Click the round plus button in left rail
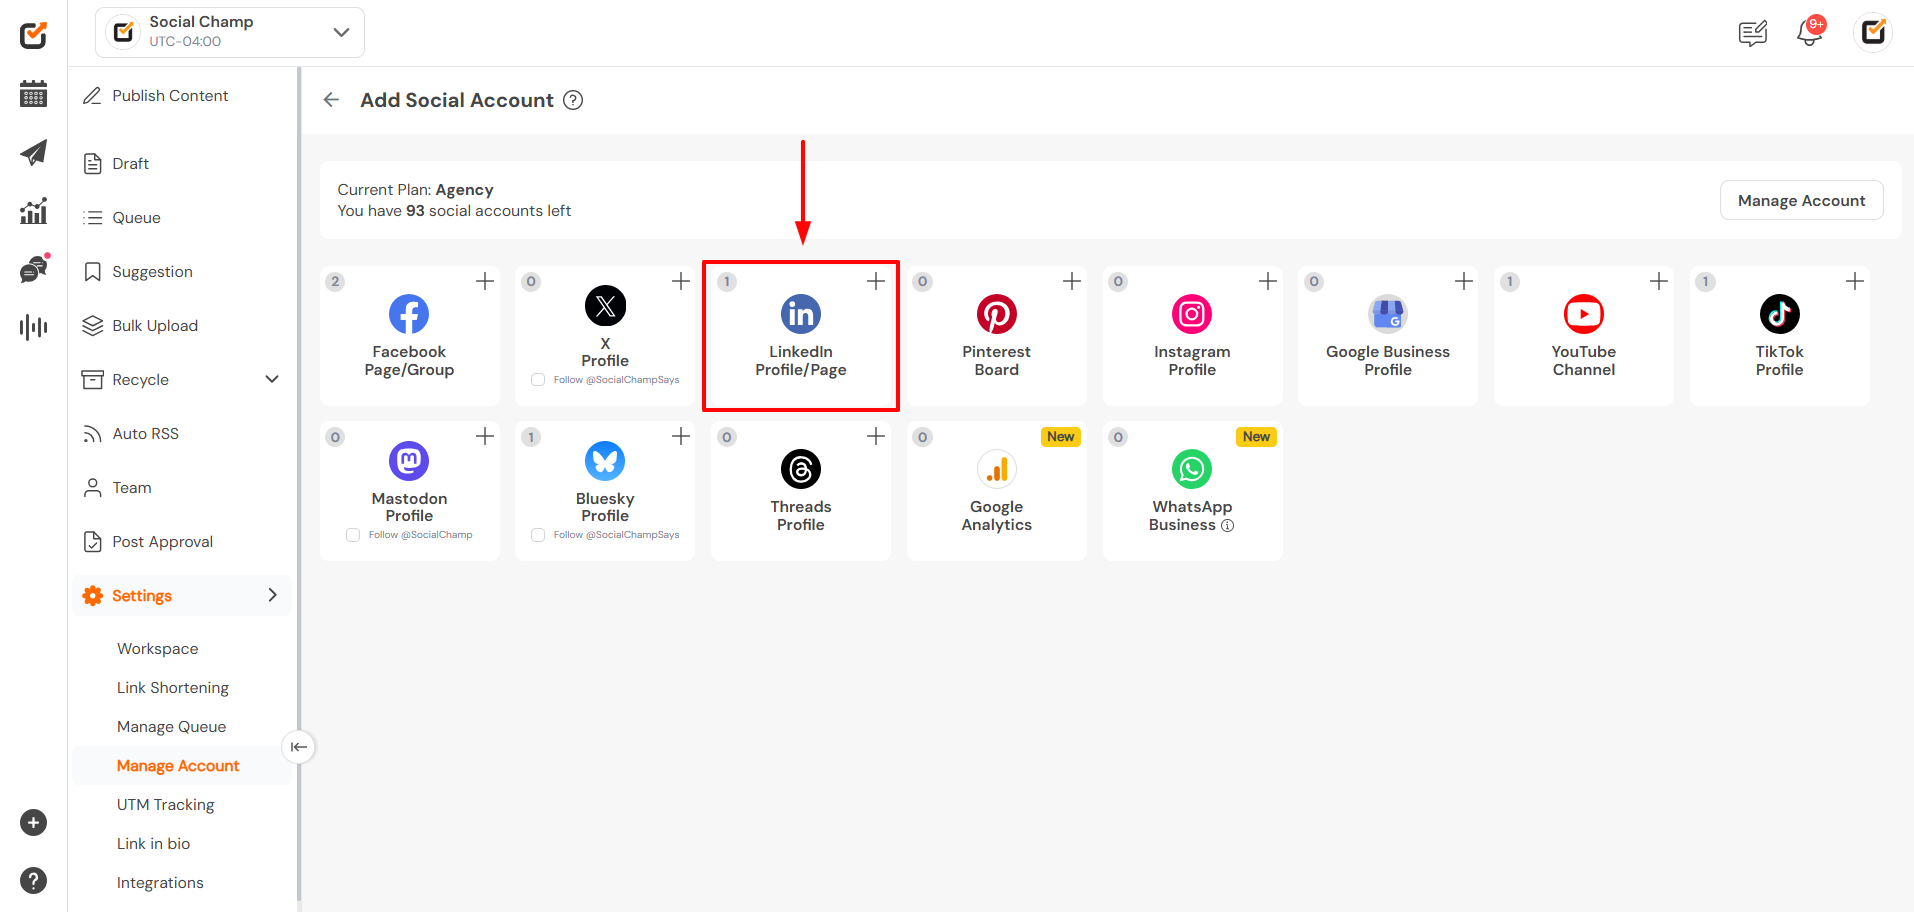Image resolution: width=1914 pixels, height=912 pixels. click(33, 823)
